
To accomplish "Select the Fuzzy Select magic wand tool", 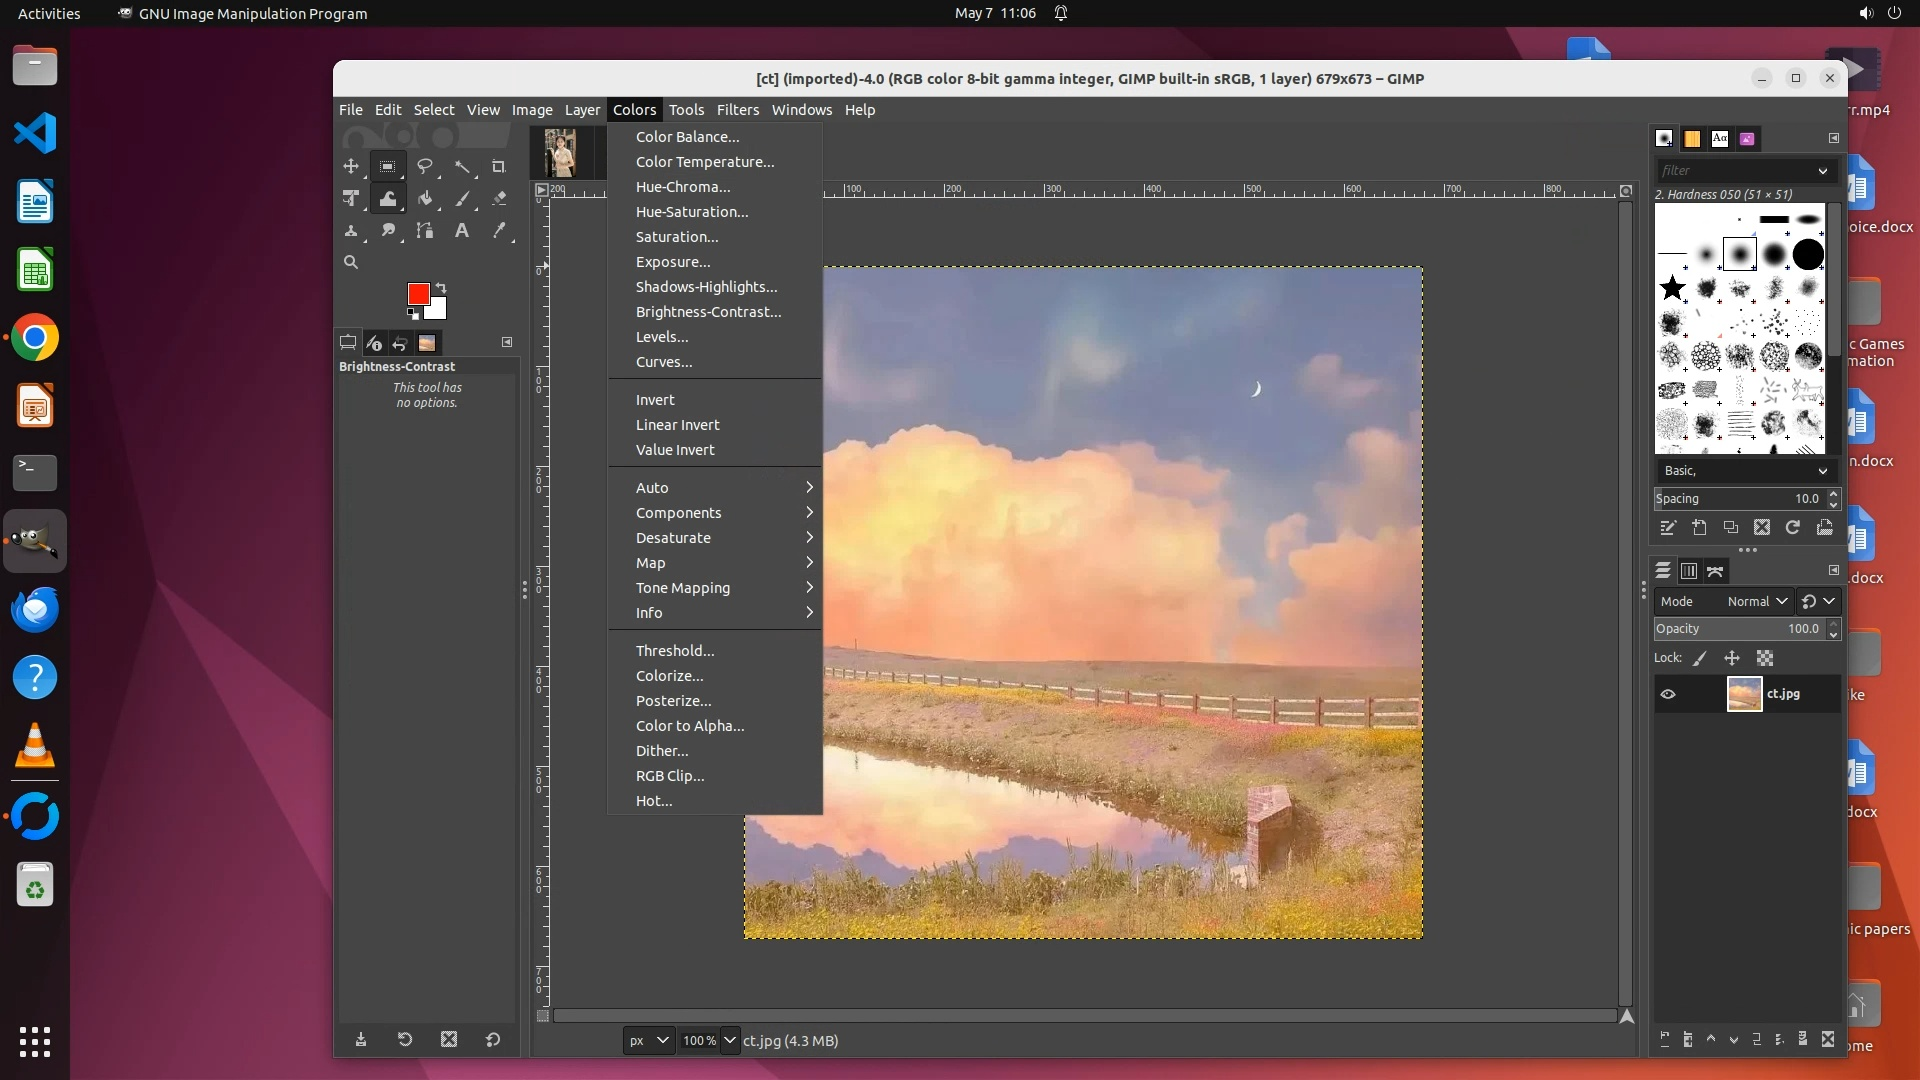I will pyautogui.click(x=461, y=166).
